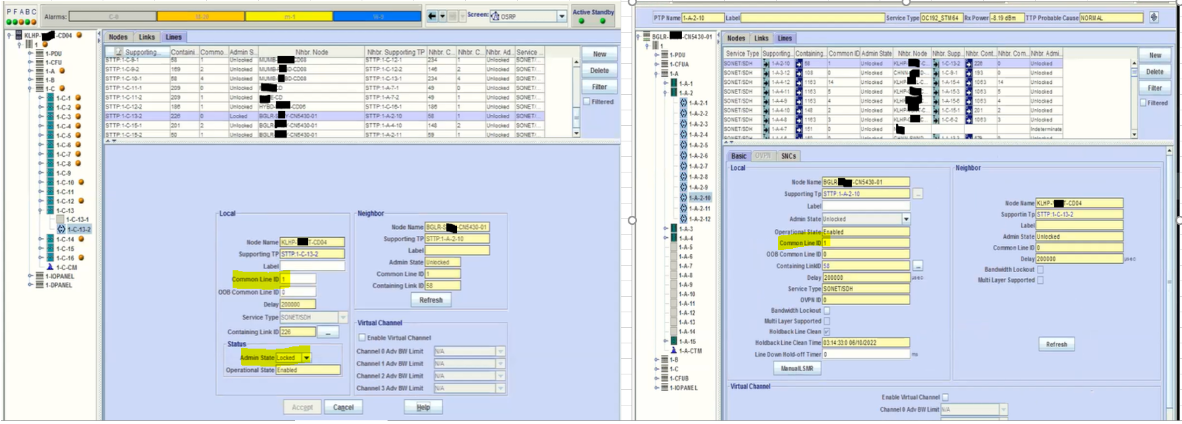Click the Cancel button
The image size is (1182, 424).
[343, 407]
